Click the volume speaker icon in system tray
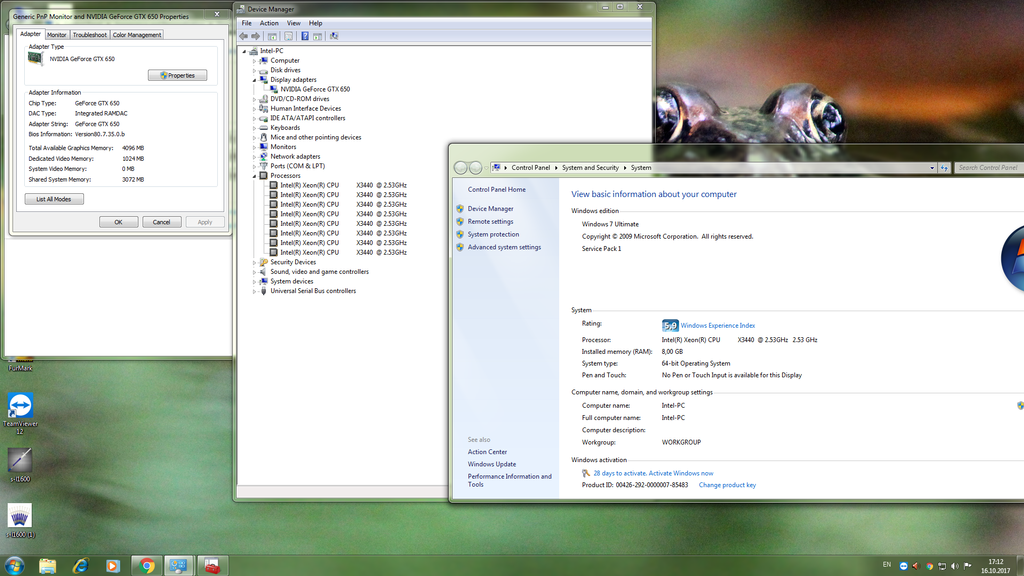Screen dimensions: 1024x576 [x=955, y=566]
